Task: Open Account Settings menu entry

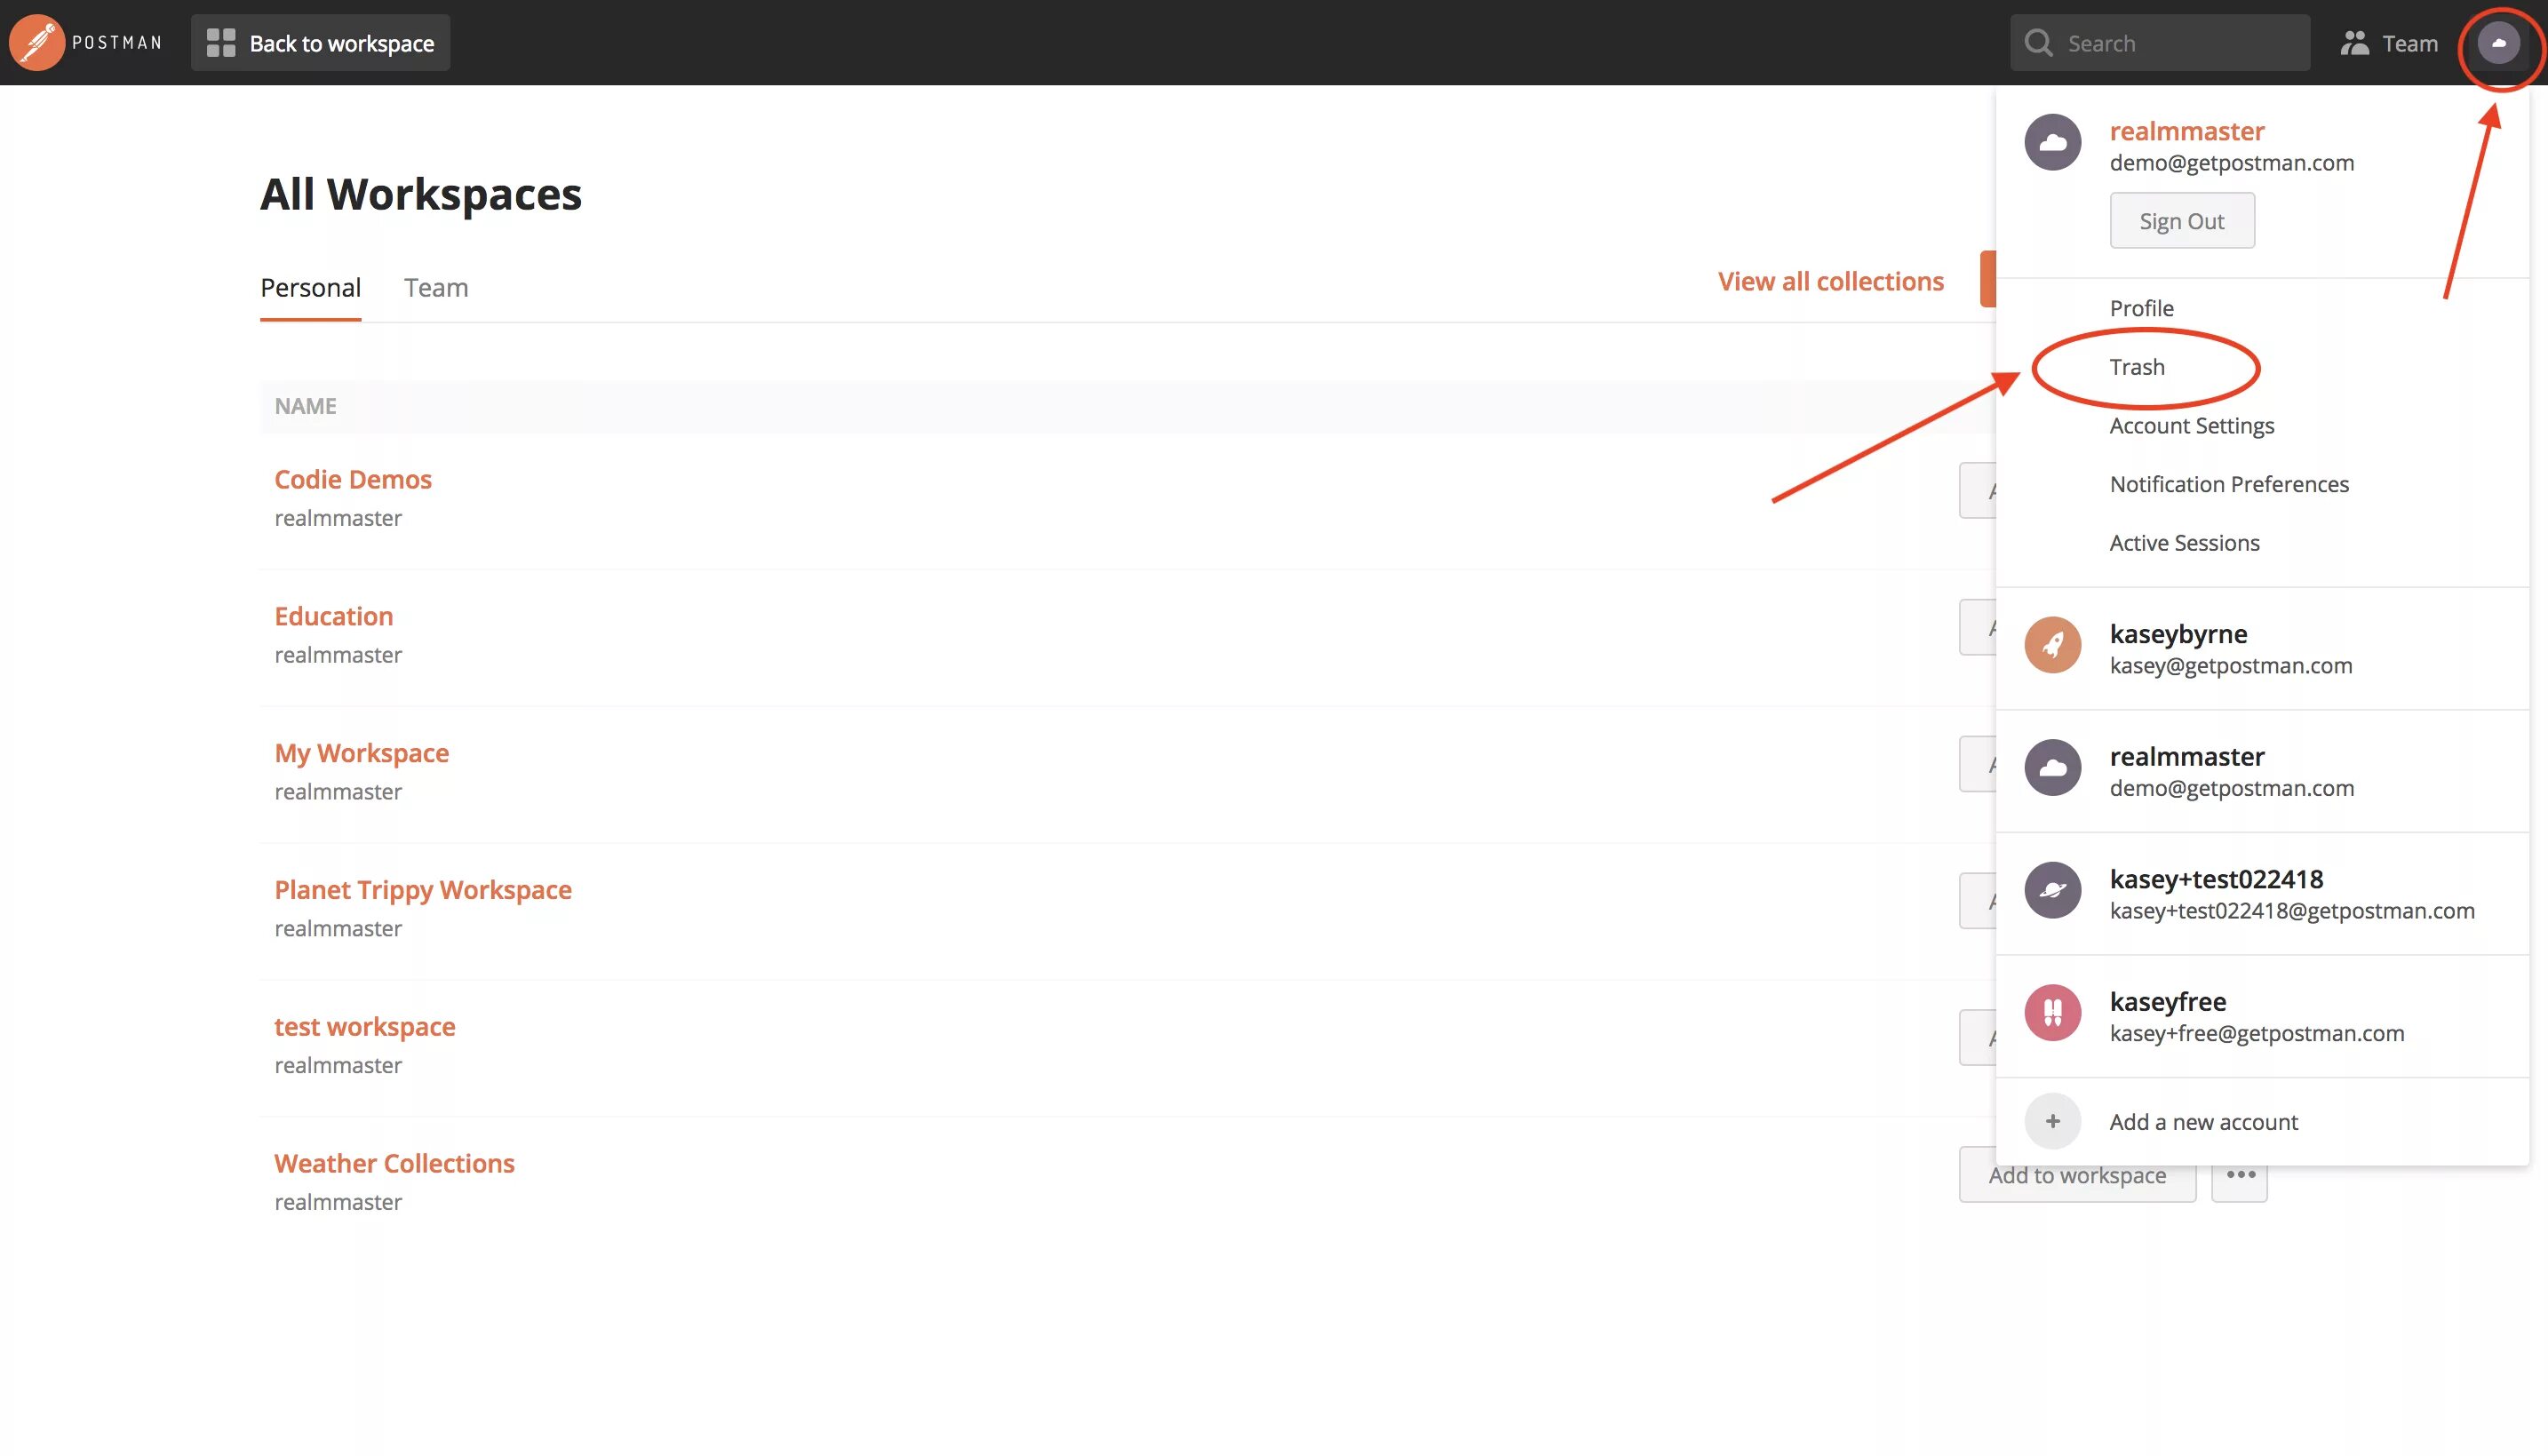Action: click(2191, 426)
